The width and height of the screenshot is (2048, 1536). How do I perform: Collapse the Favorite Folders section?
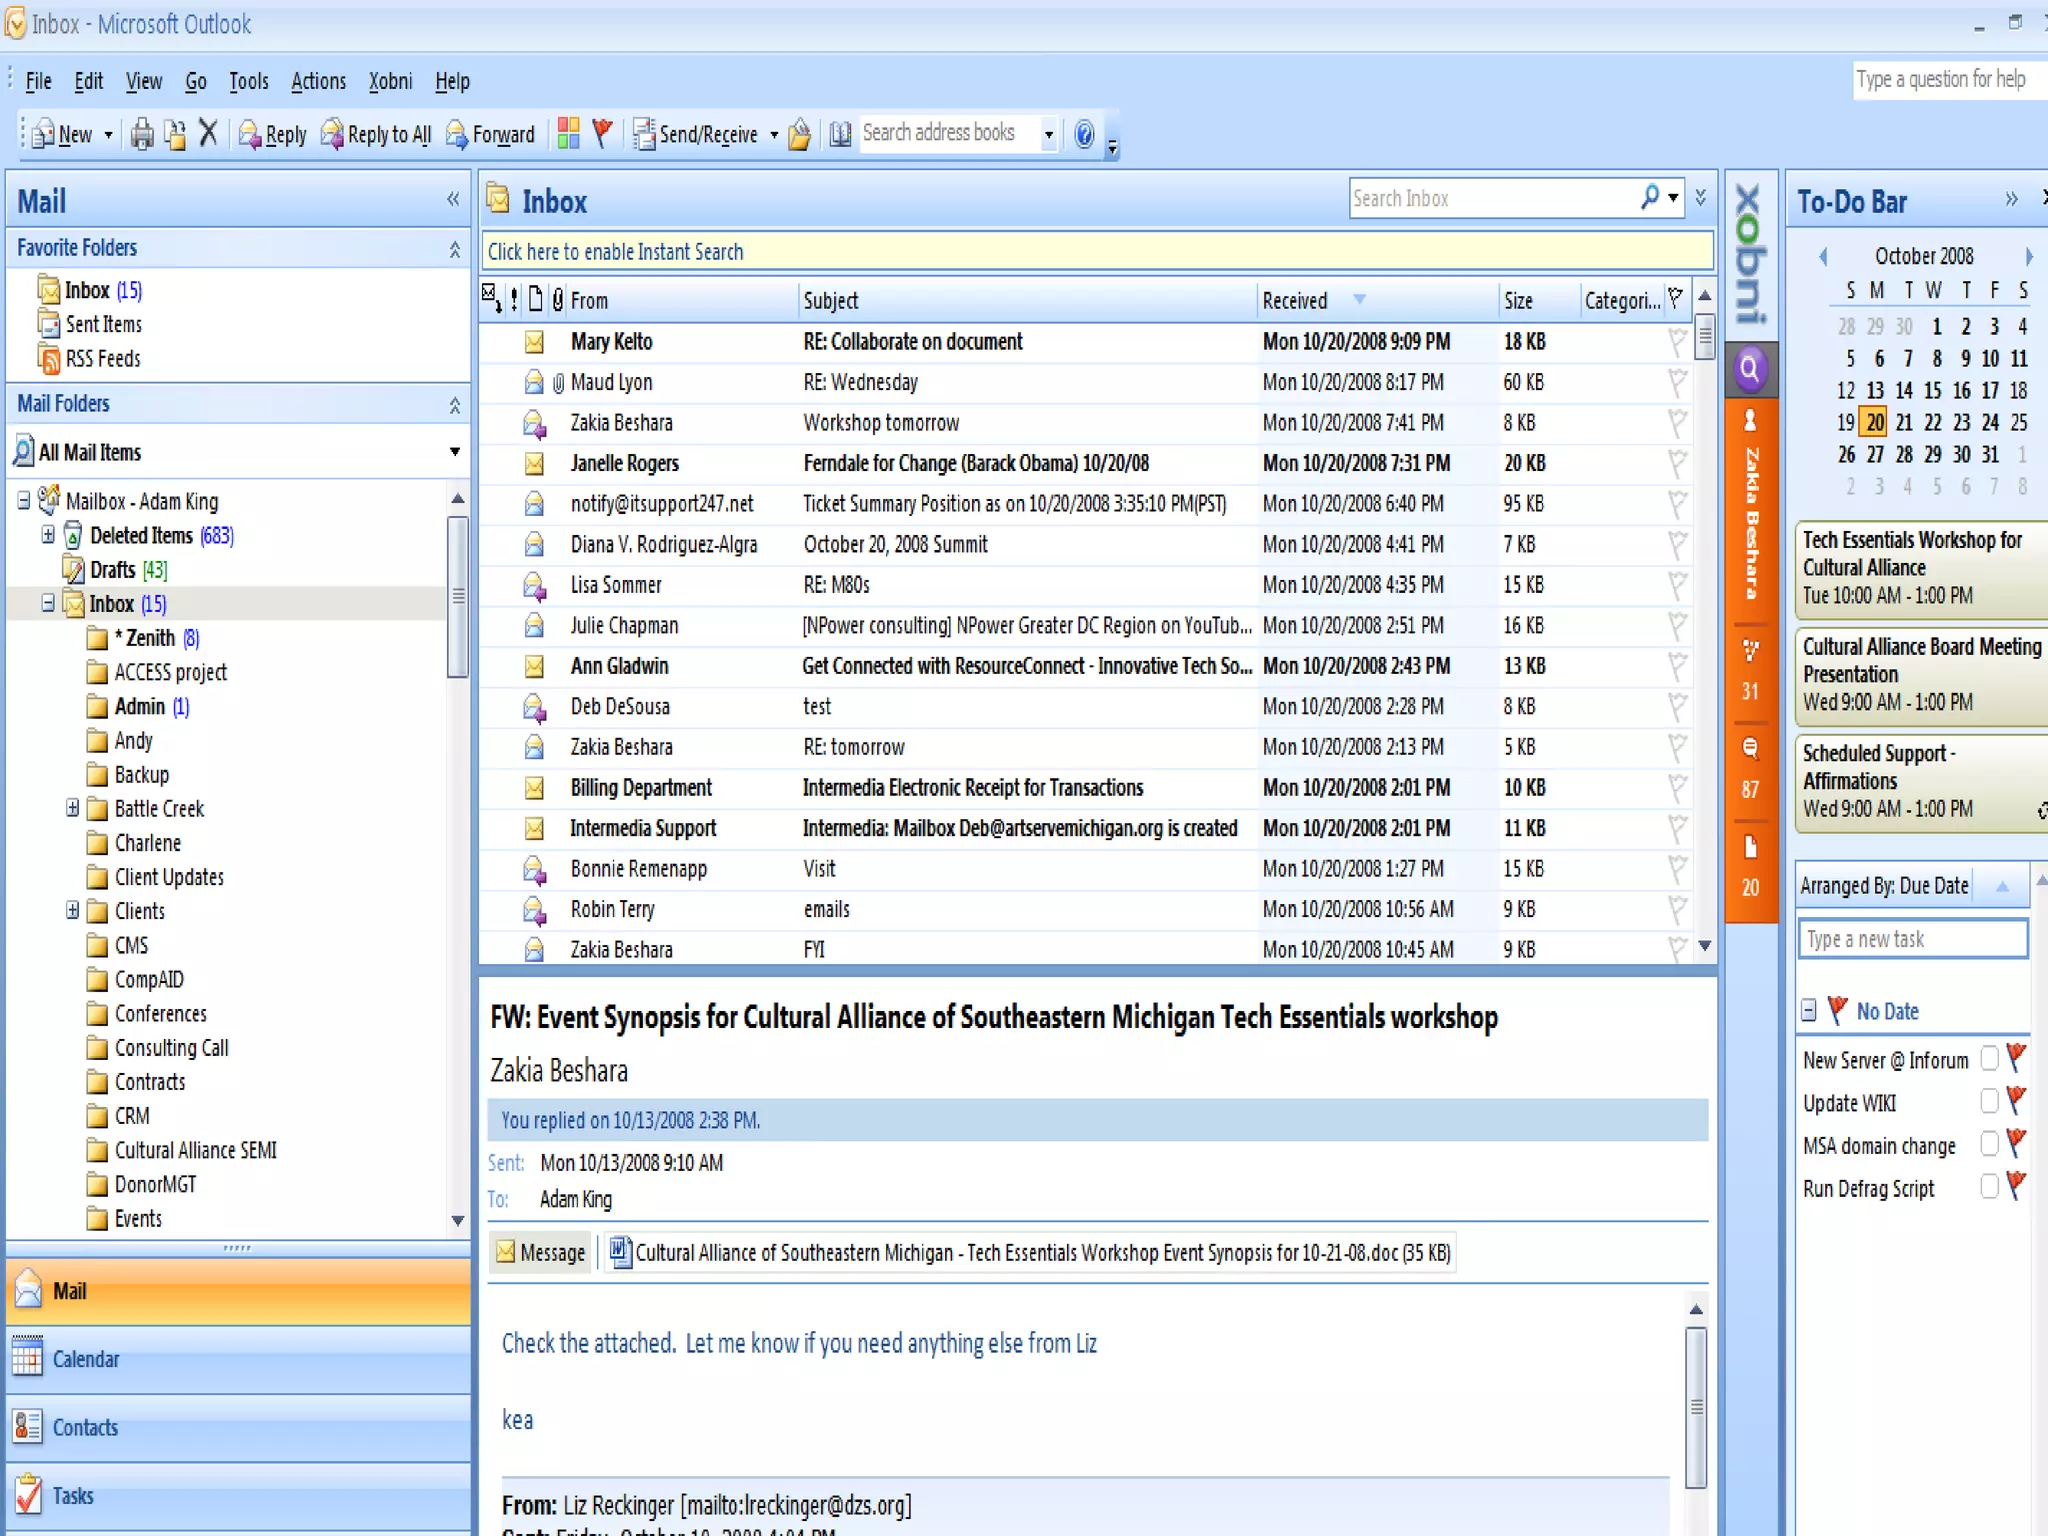click(x=455, y=249)
